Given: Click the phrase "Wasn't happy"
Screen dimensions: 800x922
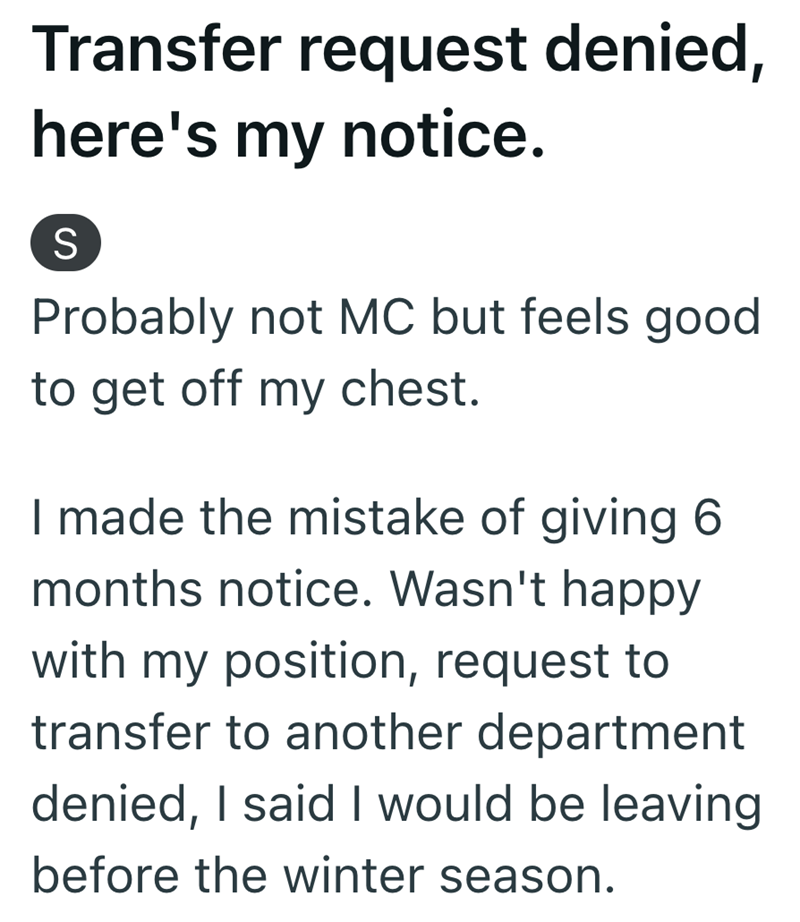Looking at the screenshot, I should pyautogui.click(x=550, y=591).
